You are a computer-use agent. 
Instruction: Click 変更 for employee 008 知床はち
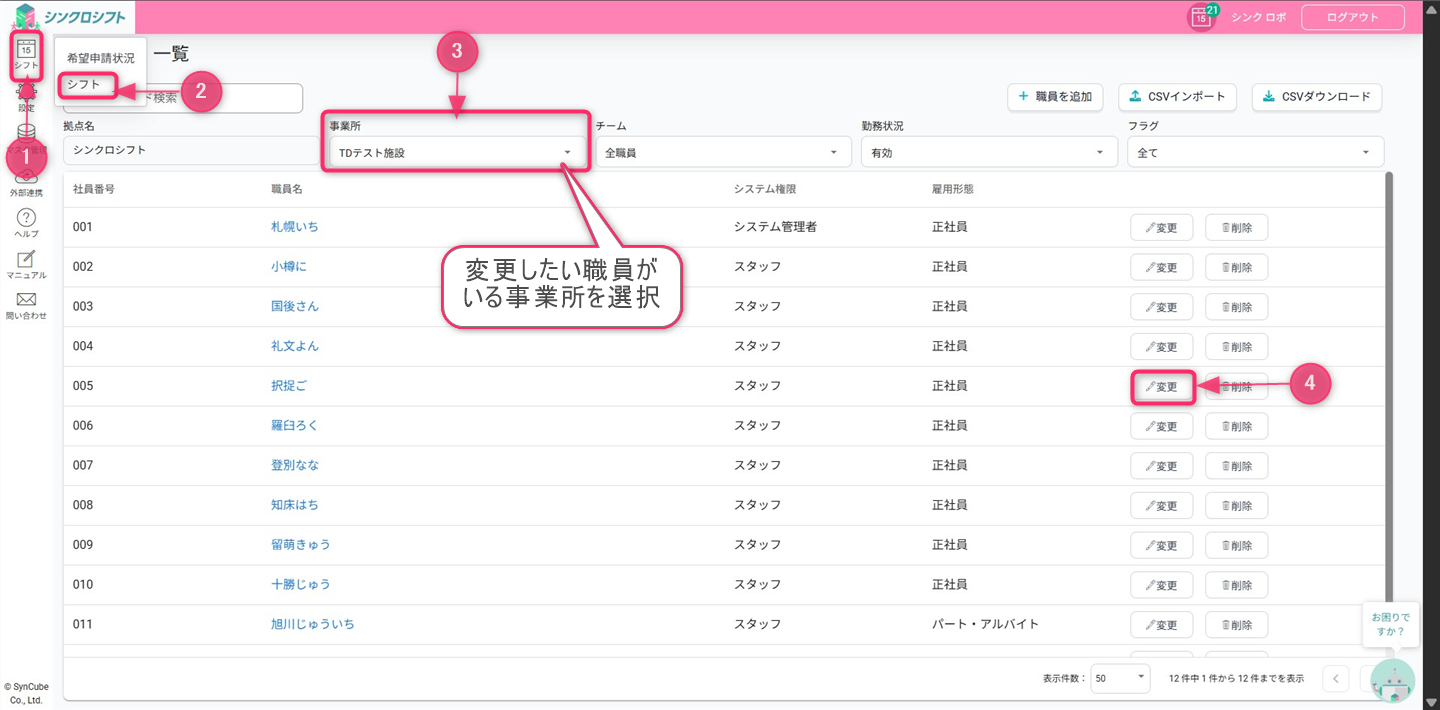[x=1161, y=506]
